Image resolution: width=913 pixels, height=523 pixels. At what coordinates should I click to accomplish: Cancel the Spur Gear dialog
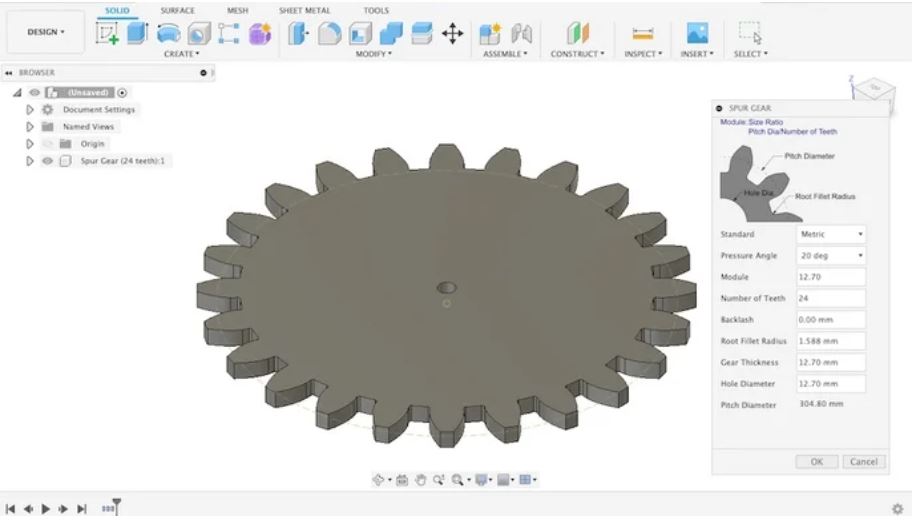863,462
